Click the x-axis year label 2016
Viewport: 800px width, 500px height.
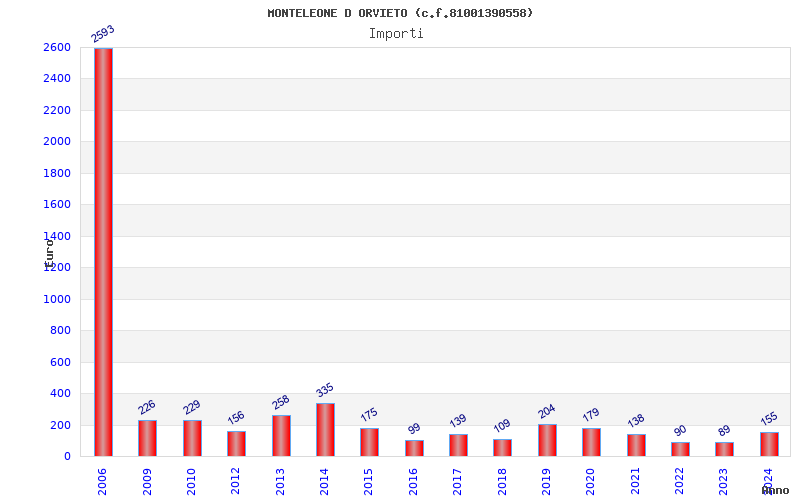click(413, 482)
